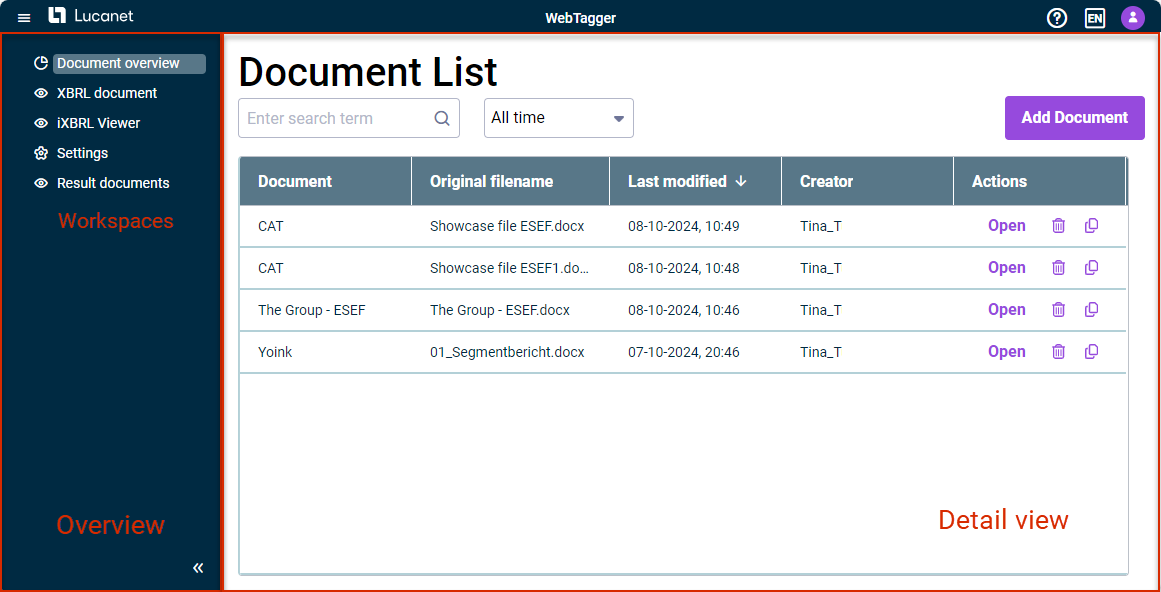This screenshot has height=592, width=1161.
Task: Click the Document overview pie icon
Action: click(41, 64)
